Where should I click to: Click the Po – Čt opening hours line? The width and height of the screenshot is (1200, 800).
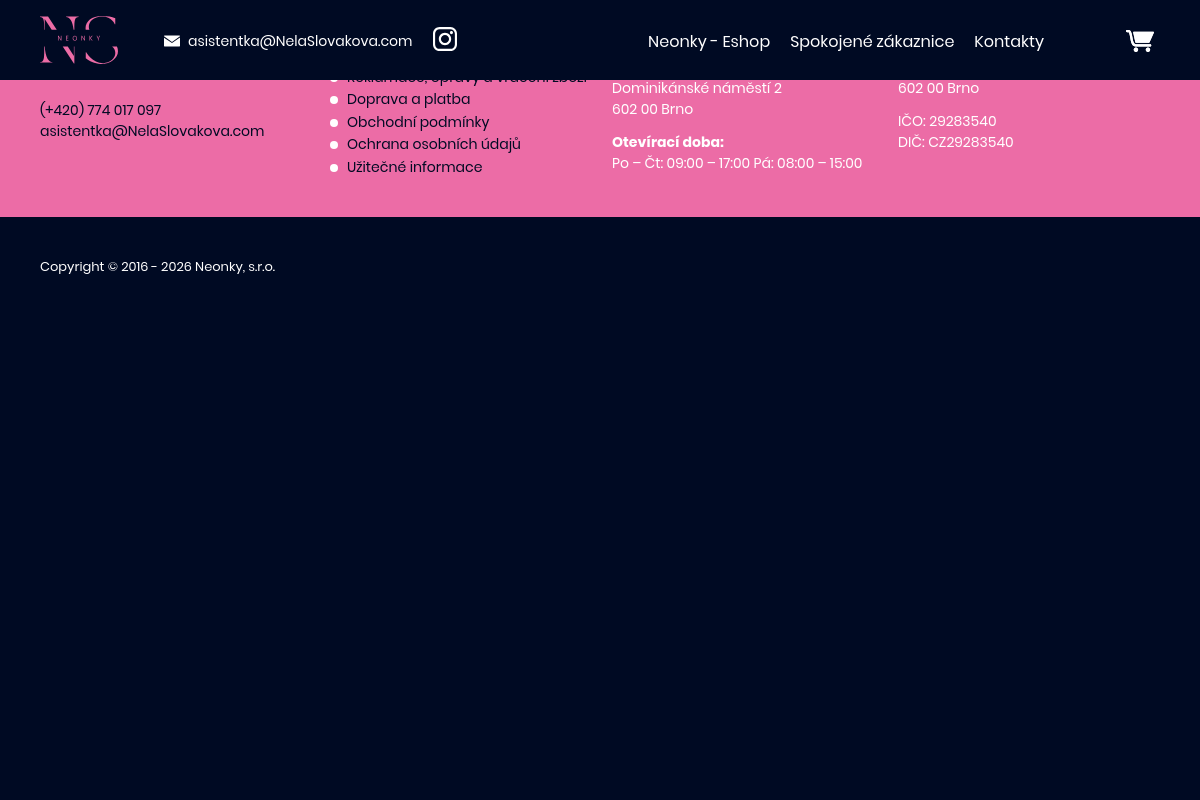[x=736, y=163]
